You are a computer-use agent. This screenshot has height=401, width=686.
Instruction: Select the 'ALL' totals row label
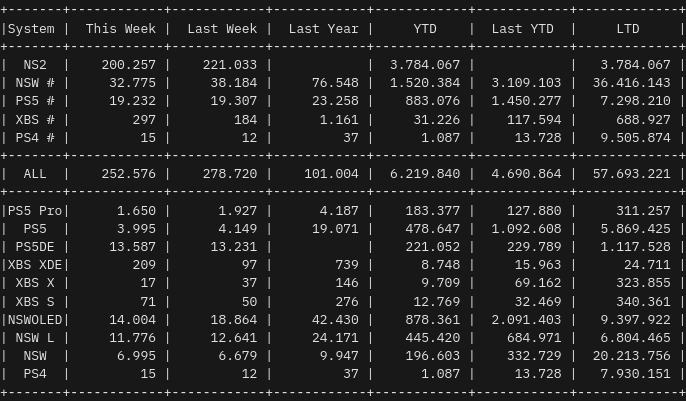point(35,174)
